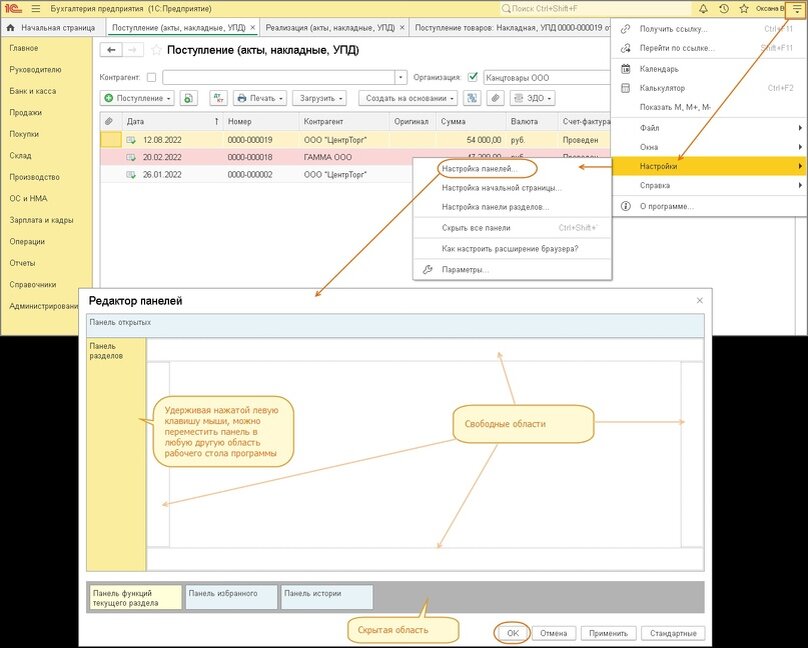Open the hamburger main menu icon
This screenshot has width=808, height=648.
[36, 9]
